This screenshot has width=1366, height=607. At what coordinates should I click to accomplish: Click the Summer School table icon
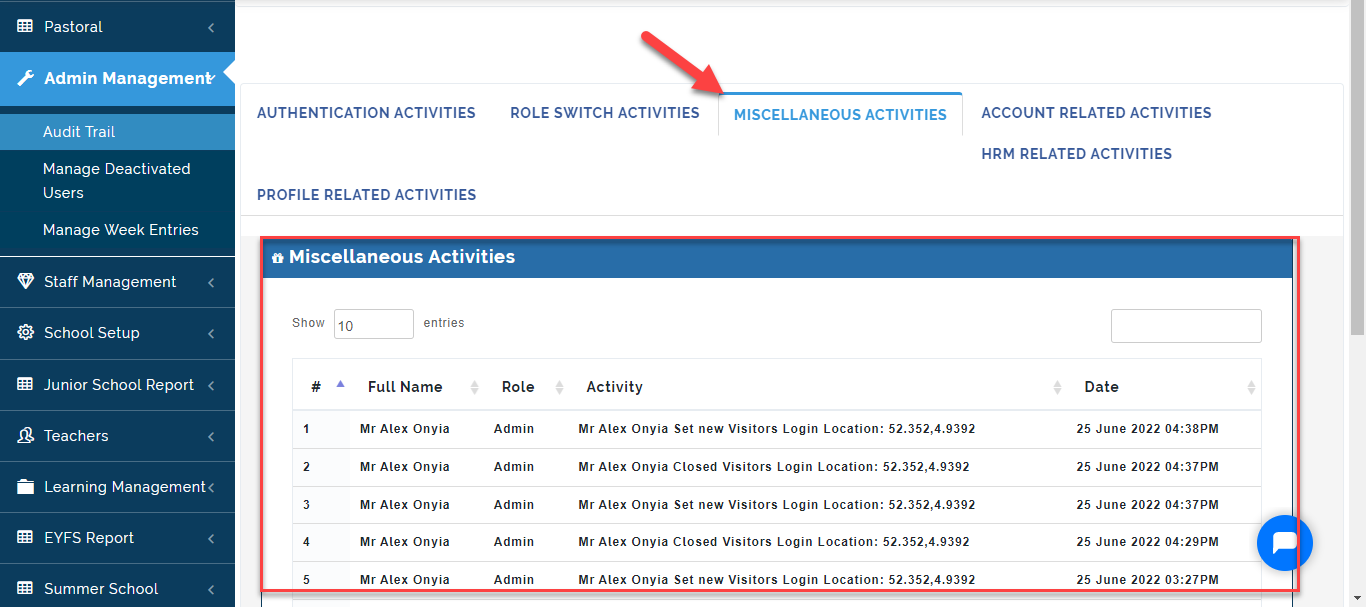coord(25,589)
